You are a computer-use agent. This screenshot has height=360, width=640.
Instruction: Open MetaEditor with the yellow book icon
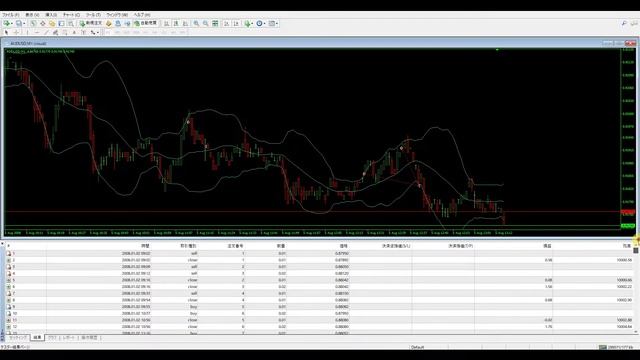109,23
